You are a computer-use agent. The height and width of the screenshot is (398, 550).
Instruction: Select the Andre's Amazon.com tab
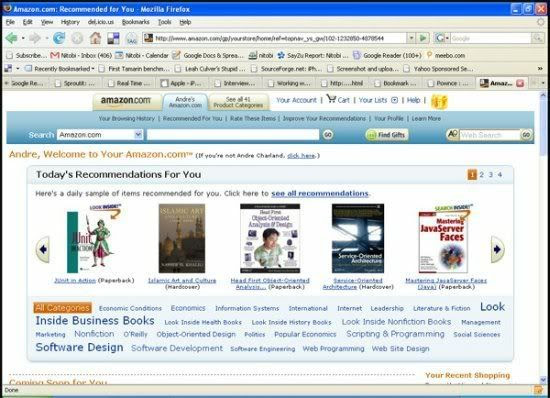point(185,102)
